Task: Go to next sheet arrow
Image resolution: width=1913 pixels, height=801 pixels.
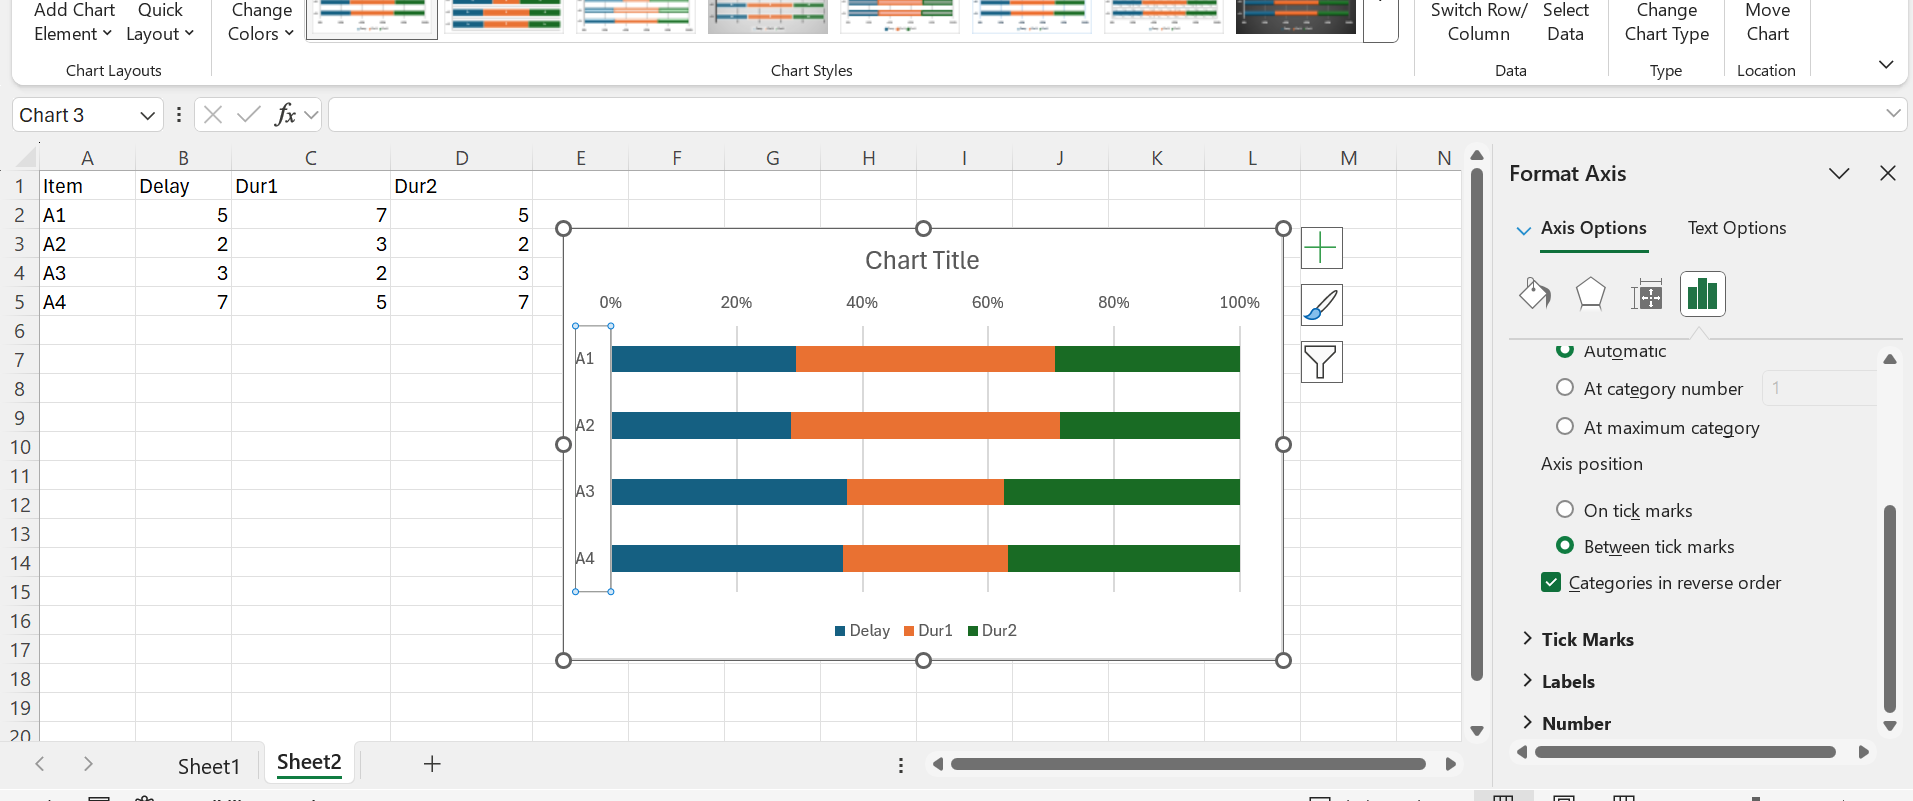Action: point(88,764)
